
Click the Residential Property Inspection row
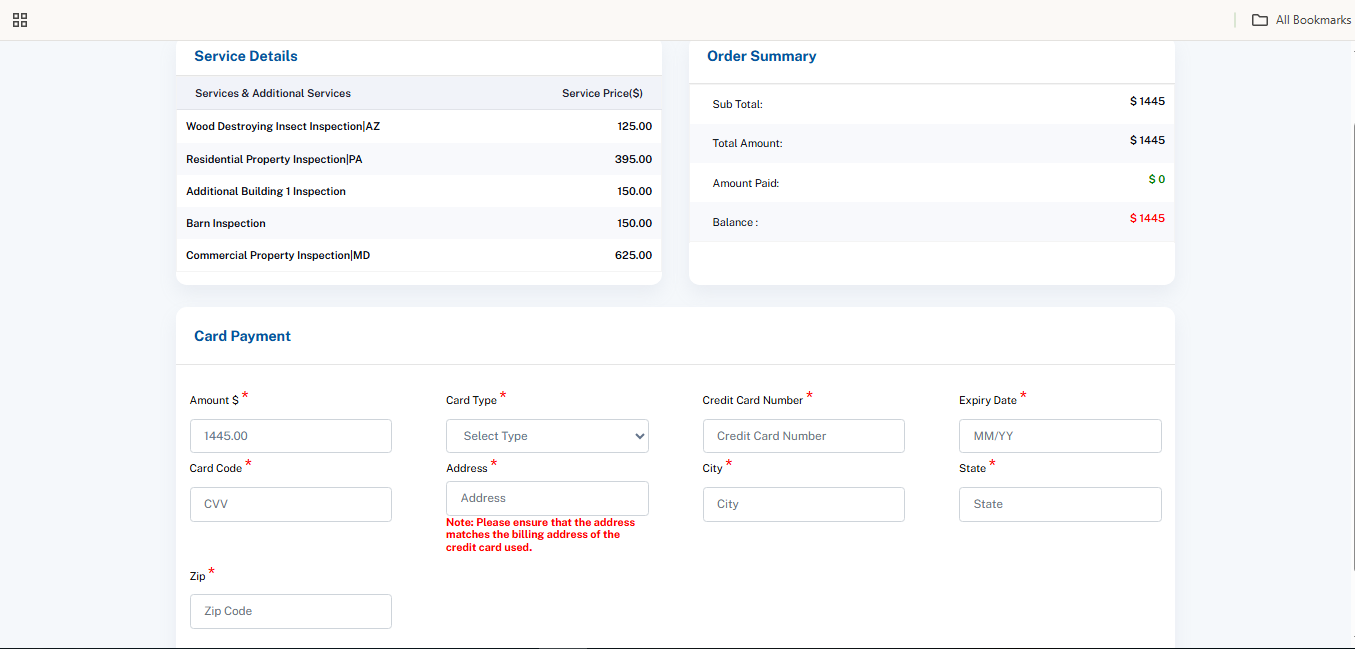(x=274, y=159)
